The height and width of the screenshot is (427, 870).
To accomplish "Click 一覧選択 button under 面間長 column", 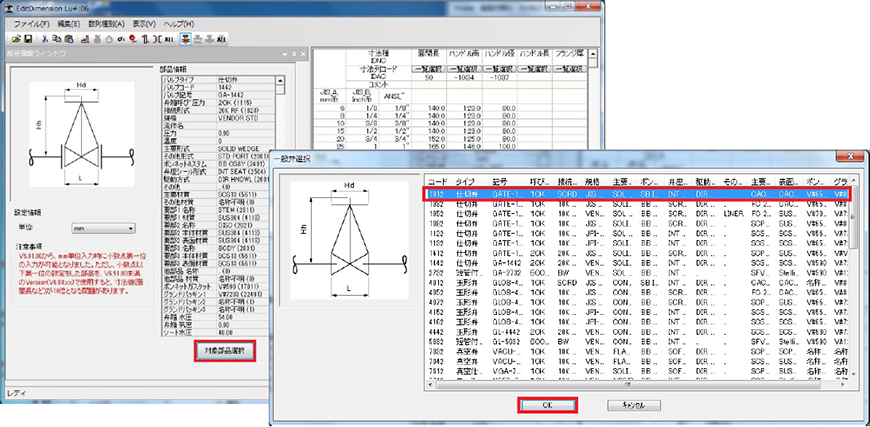I will (x=428, y=69).
